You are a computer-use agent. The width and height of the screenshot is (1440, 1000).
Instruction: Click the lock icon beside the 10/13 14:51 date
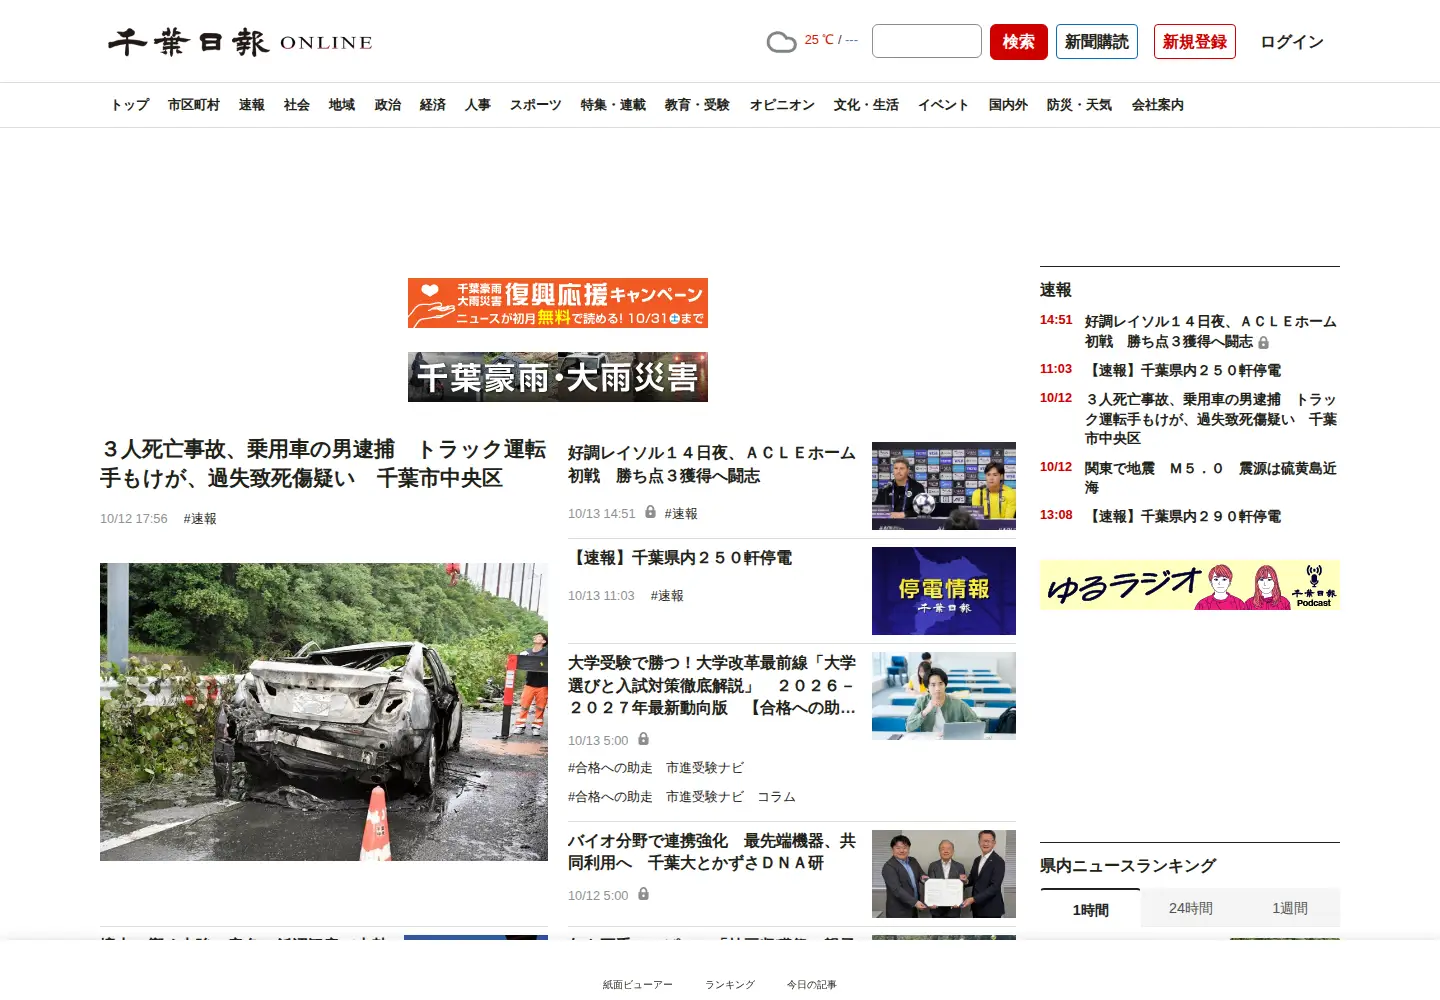click(x=650, y=512)
